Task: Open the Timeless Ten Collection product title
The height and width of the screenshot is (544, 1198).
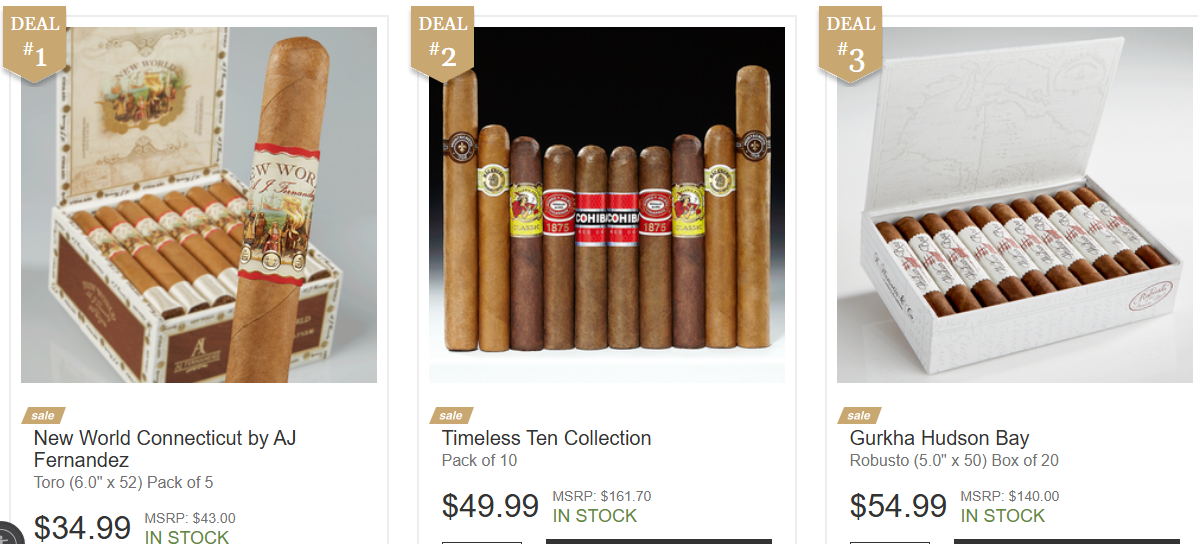Action: click(x=546, y=439)
